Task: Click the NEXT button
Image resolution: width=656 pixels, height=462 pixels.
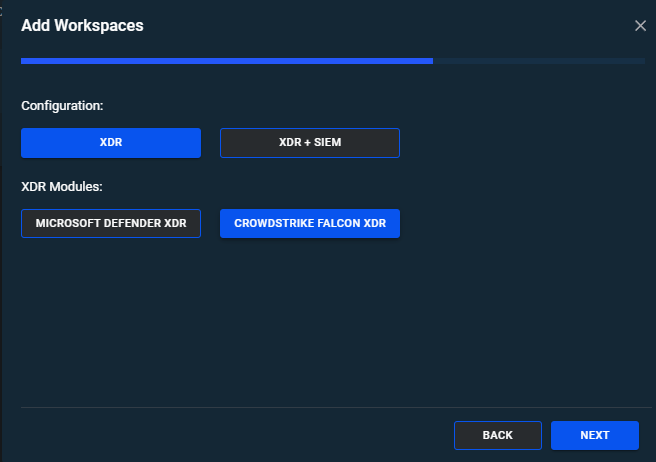Action: 594,435
